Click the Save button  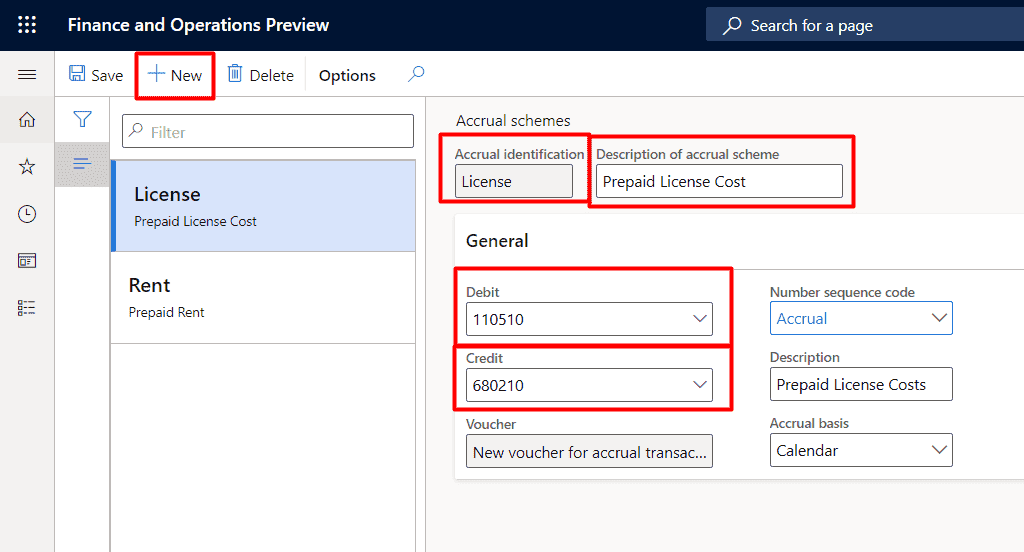click(x=96, y=75)
